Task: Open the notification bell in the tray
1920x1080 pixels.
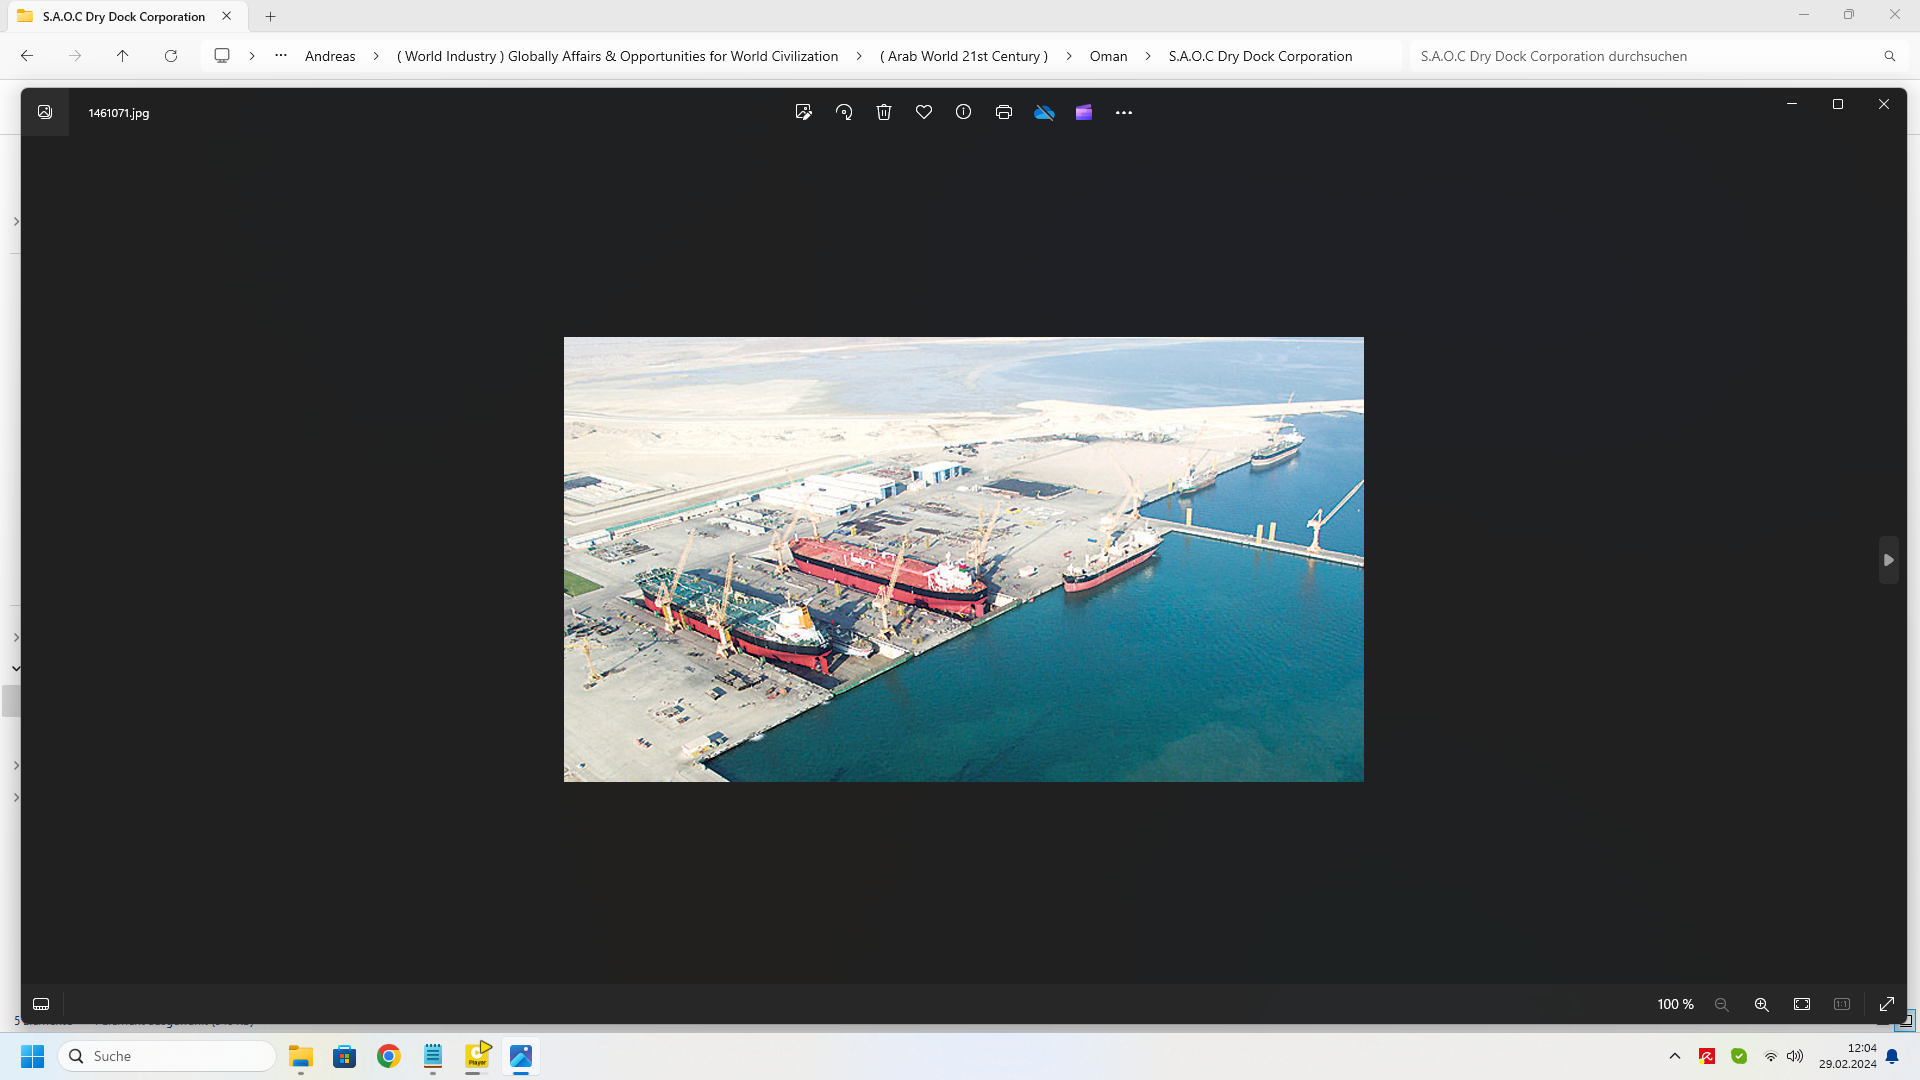Action: coord(1892,1056)
